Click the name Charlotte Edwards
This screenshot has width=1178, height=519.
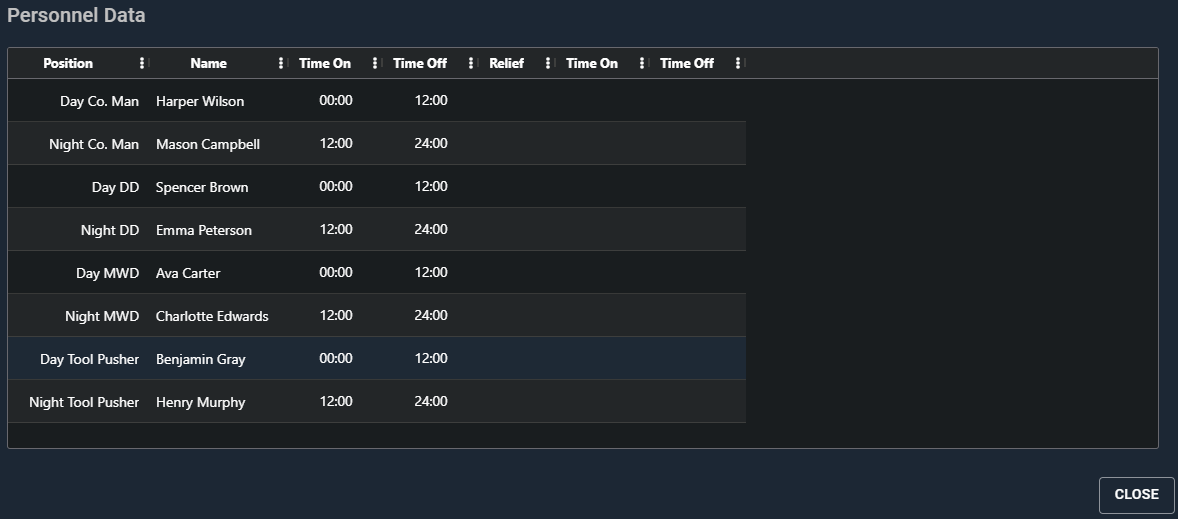[212, 316]
